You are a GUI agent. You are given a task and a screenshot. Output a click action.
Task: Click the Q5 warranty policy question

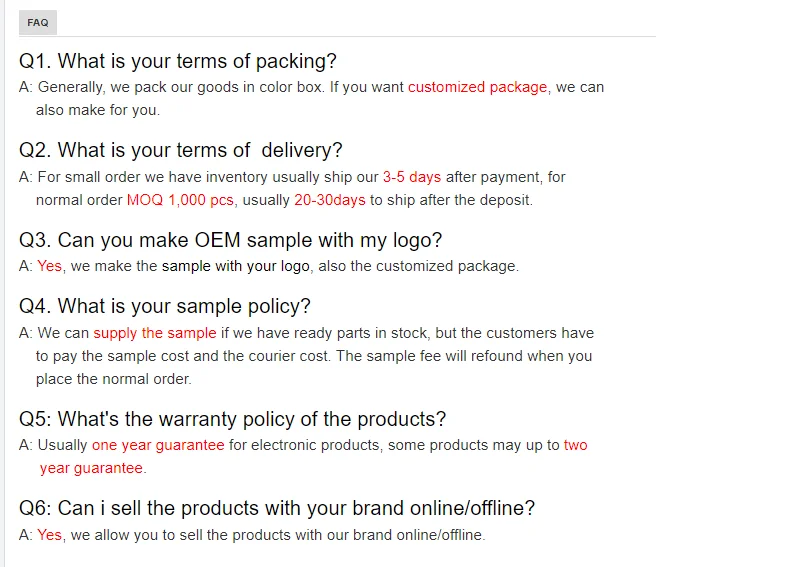coord(233,419)
